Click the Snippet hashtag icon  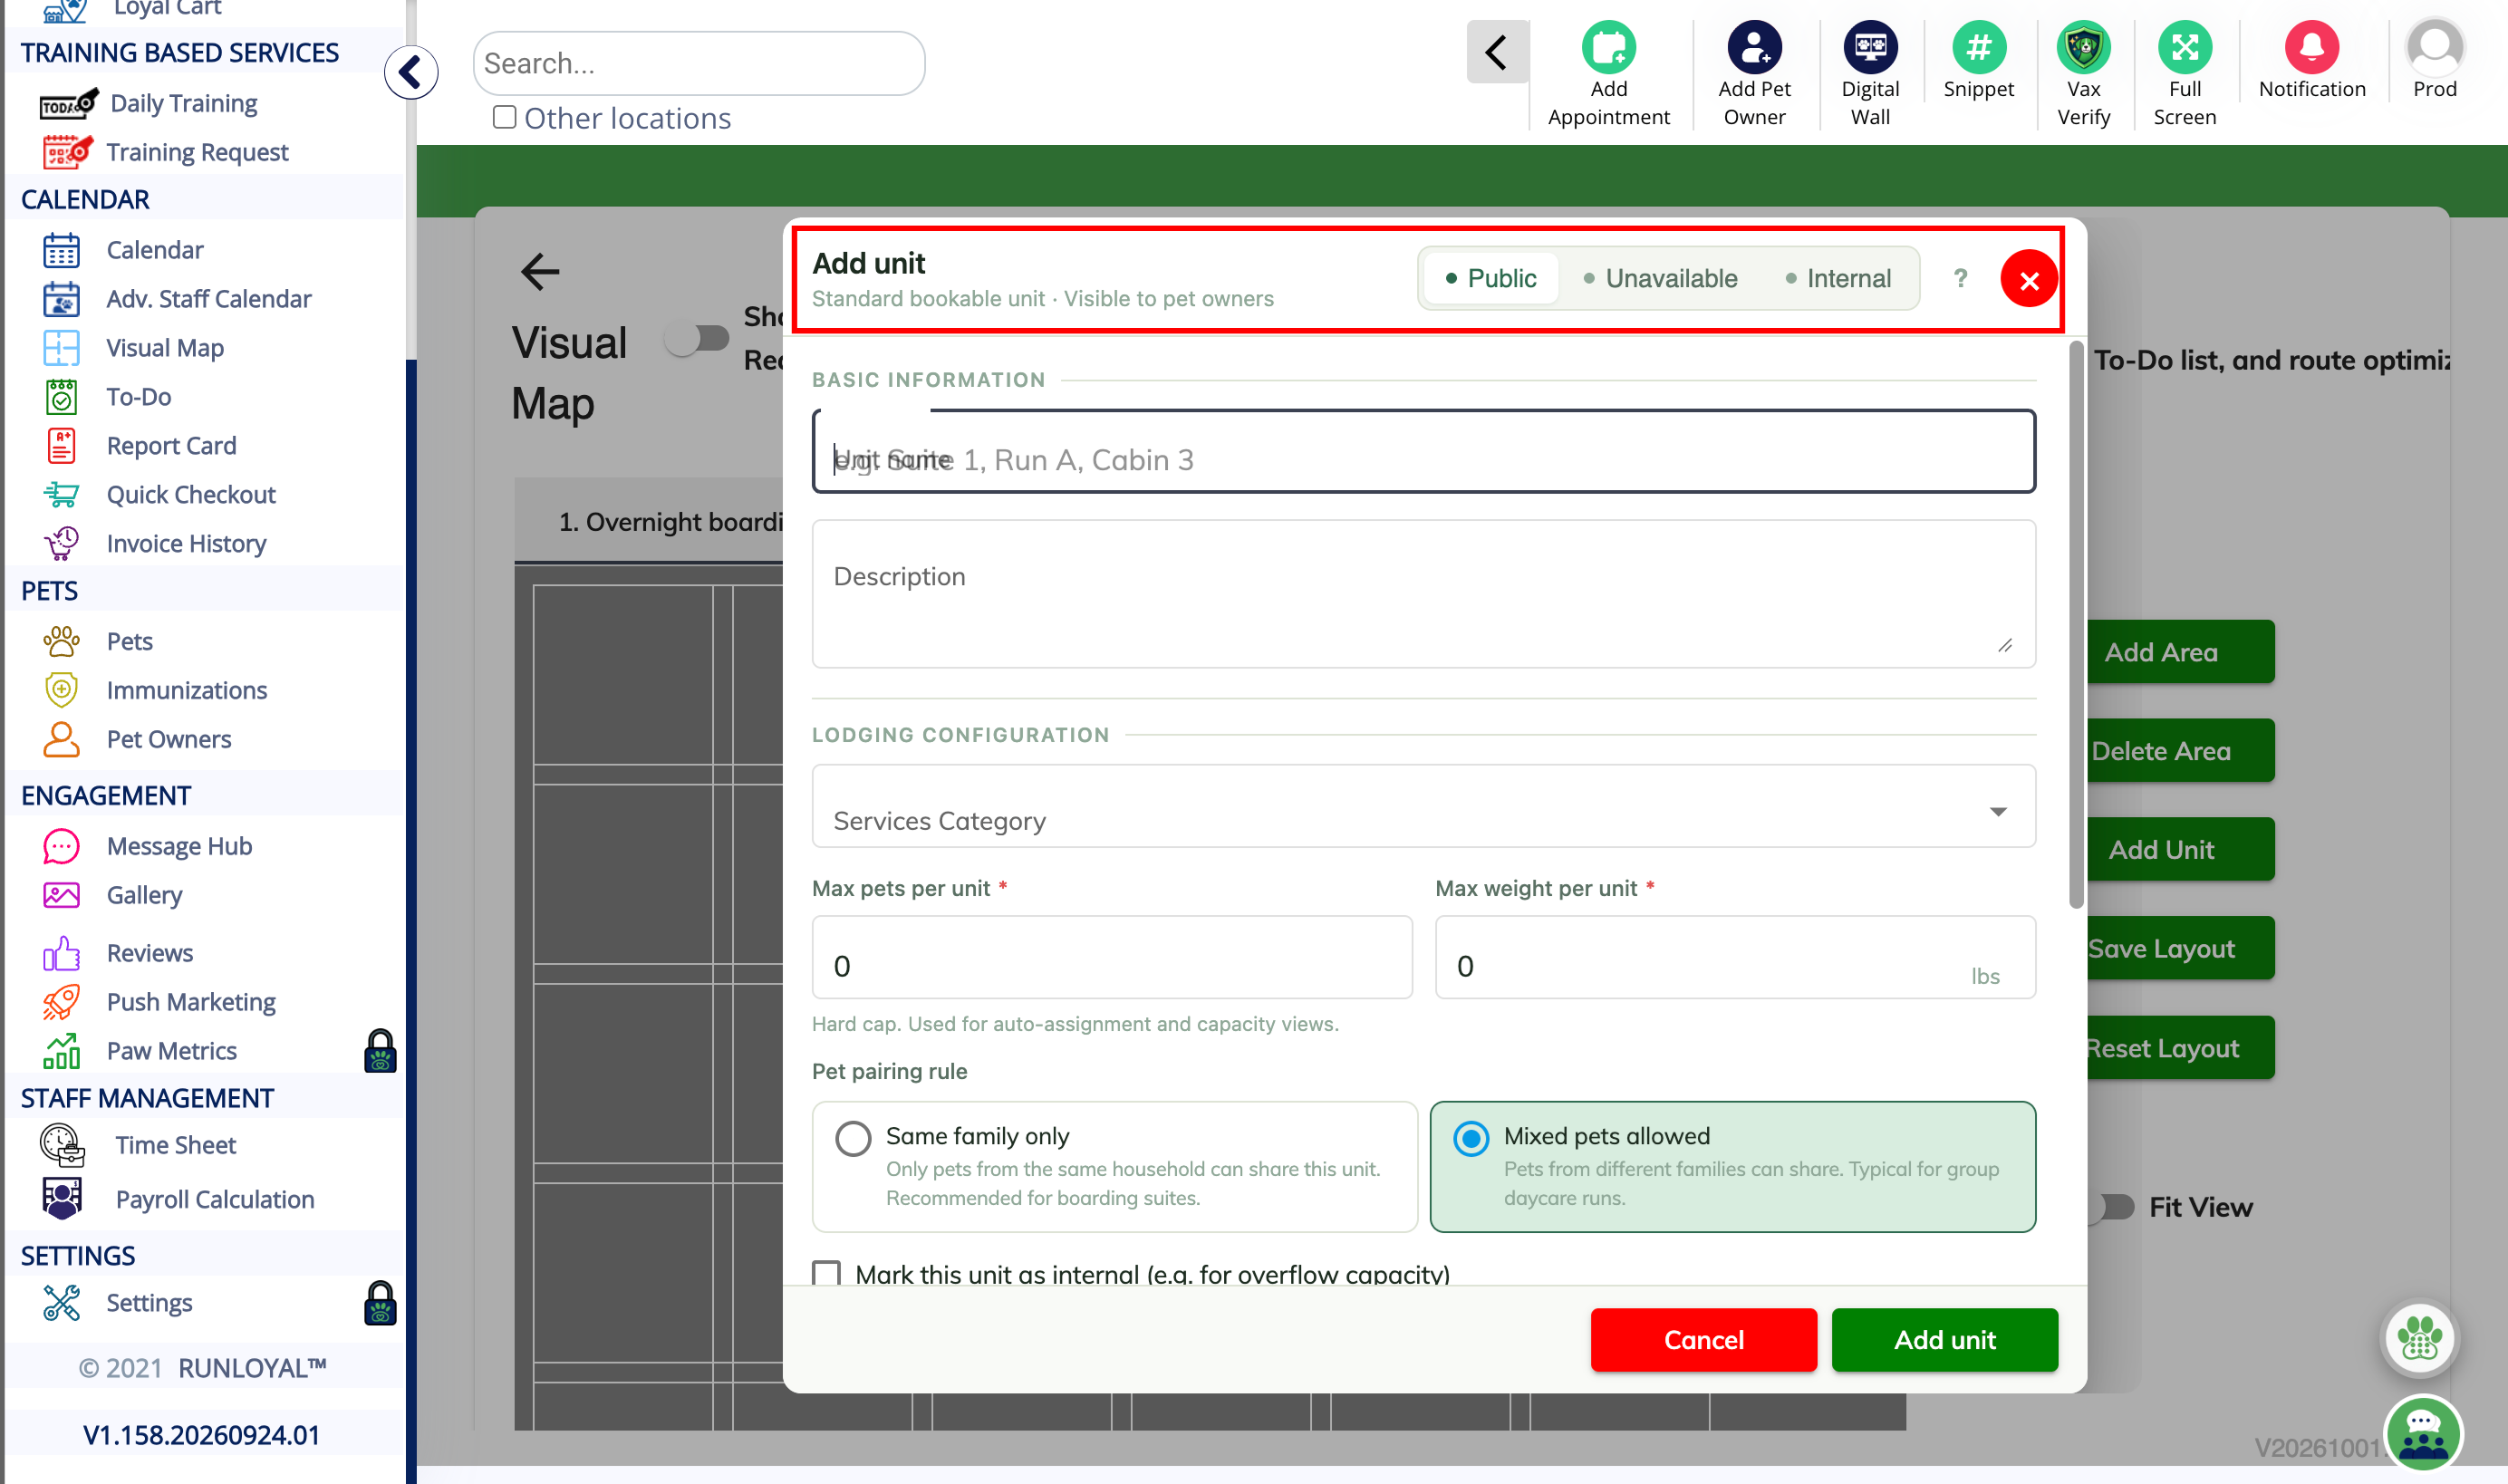[1978, 47]
